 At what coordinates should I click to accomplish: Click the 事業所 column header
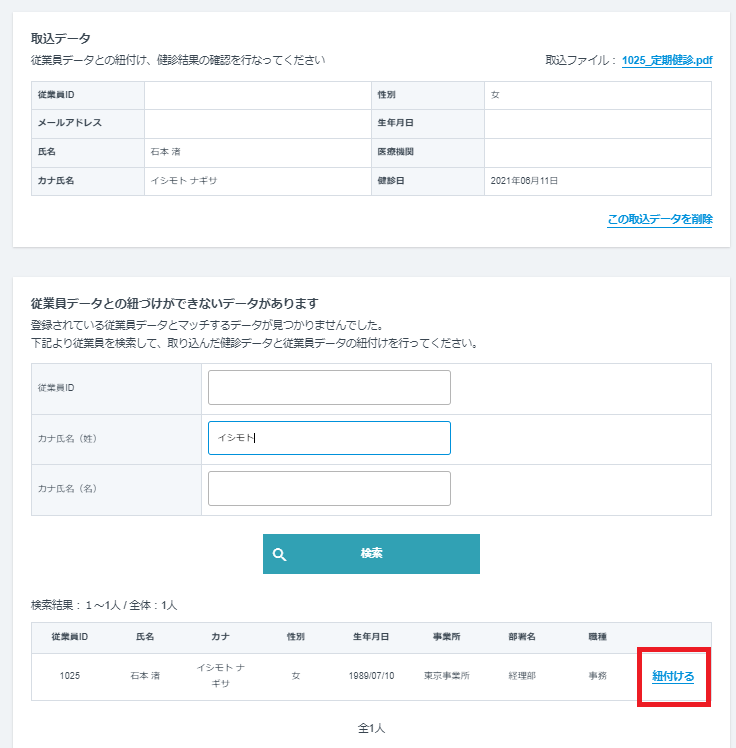click(446, 637)
